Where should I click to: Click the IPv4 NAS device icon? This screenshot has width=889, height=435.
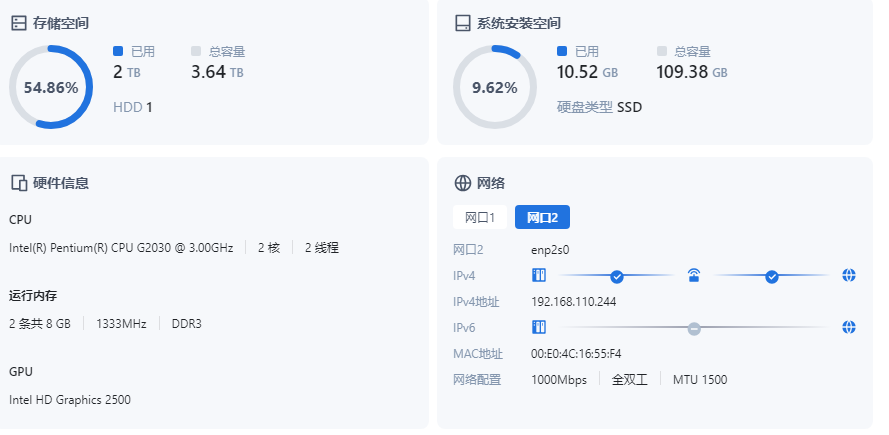539,275
